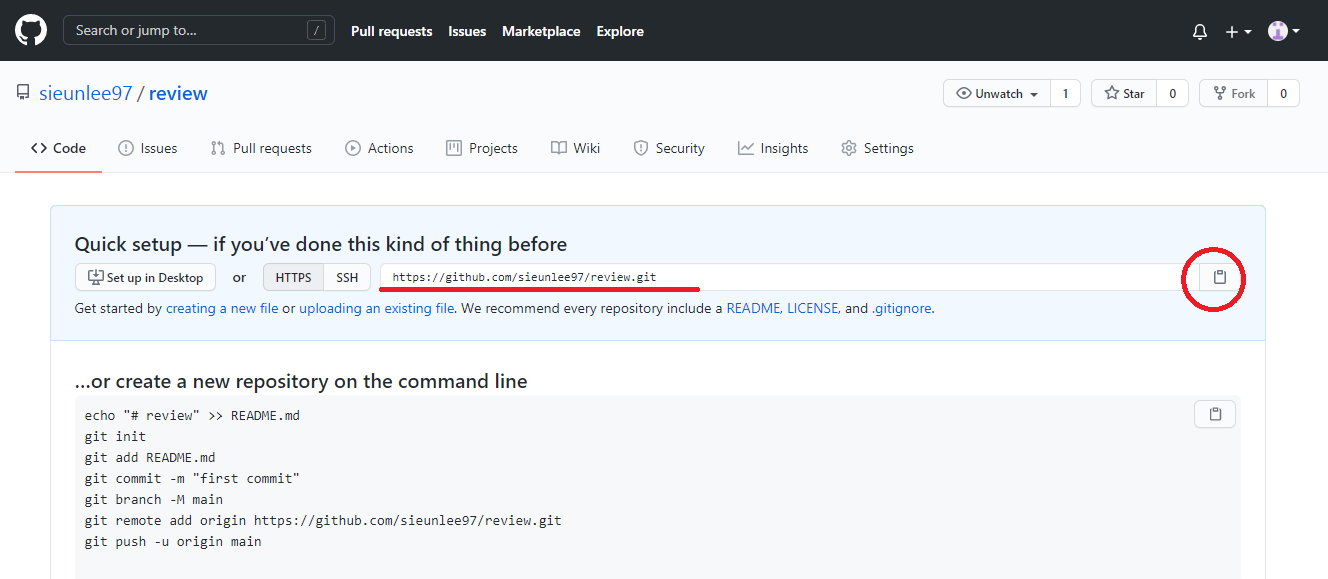This screenshot has width=1328, height=579.
Task: Click the slash shortcut hint in search
Action: click(x=317, y=31)
